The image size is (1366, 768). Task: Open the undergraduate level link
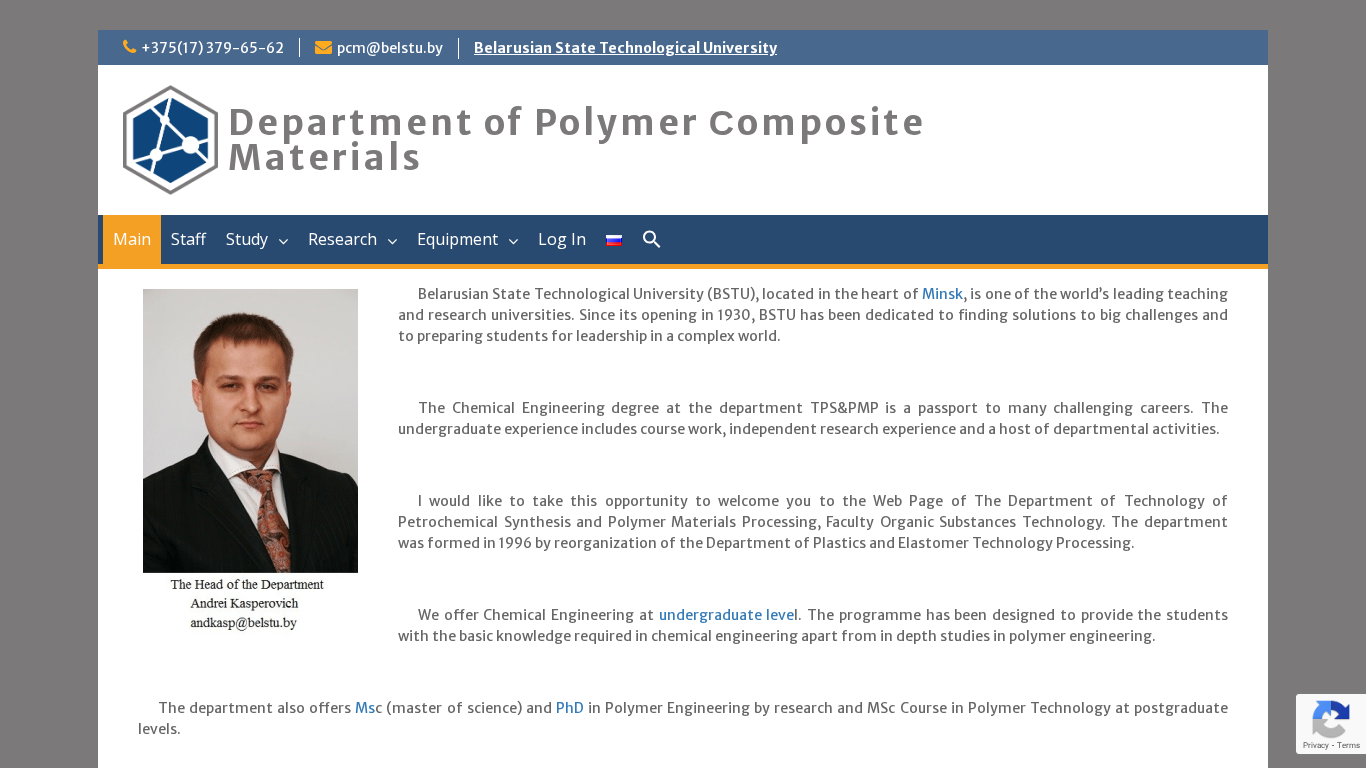point(728,615)
